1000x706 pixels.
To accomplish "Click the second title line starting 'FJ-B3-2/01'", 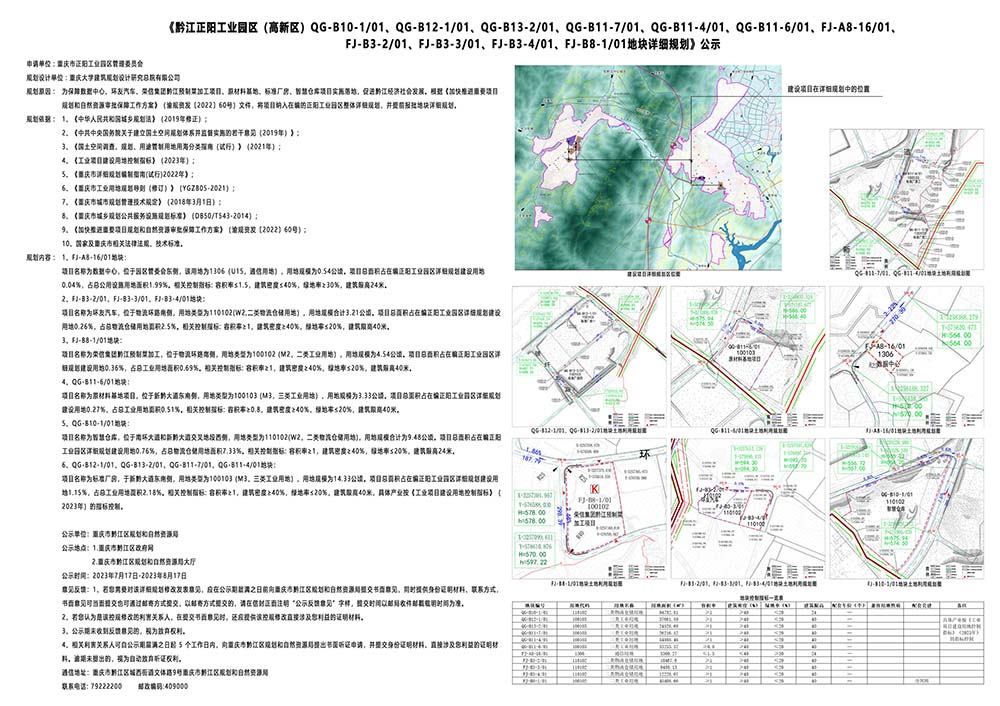I will tap(532, 45).
